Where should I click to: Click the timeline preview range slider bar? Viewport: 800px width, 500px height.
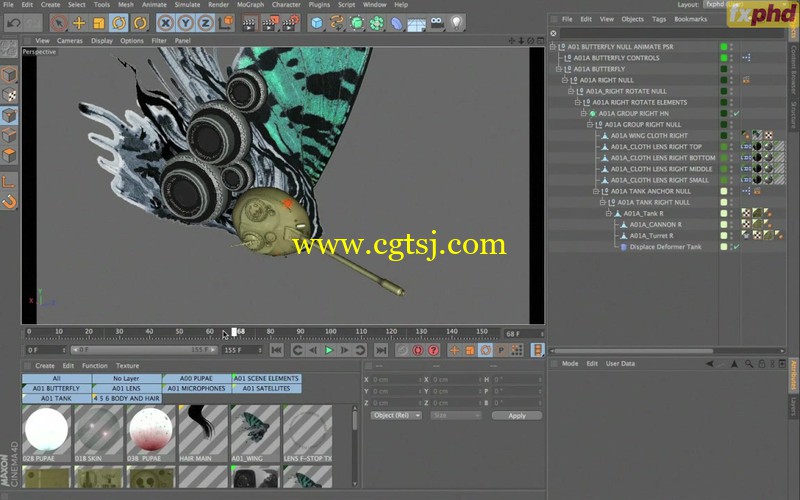click(144, 350)
